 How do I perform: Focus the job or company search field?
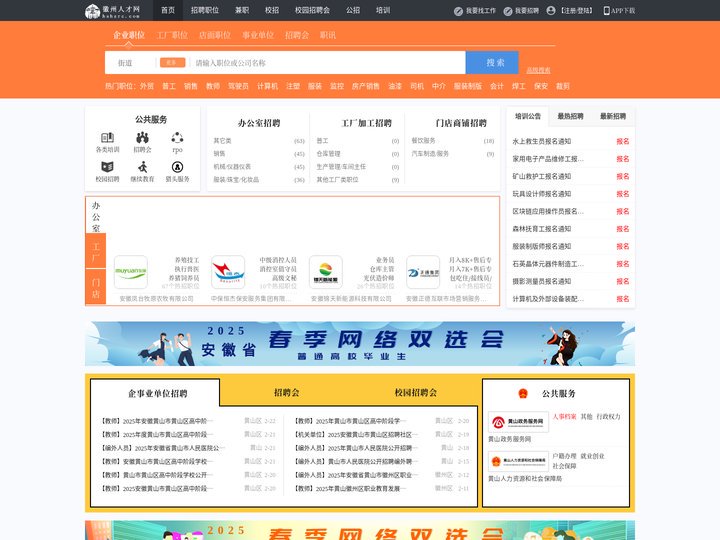328,63
